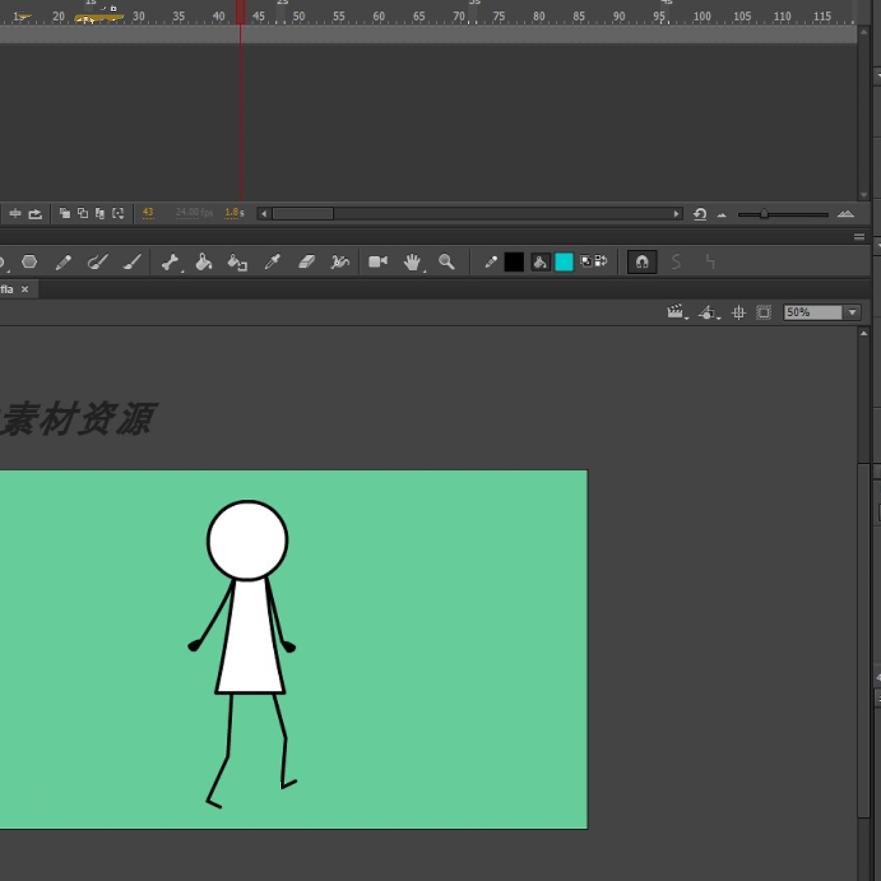Click the black stroke color swatch
Image resolution: width=881 pixels, height=881 pixels.
(x=514, y=262)
